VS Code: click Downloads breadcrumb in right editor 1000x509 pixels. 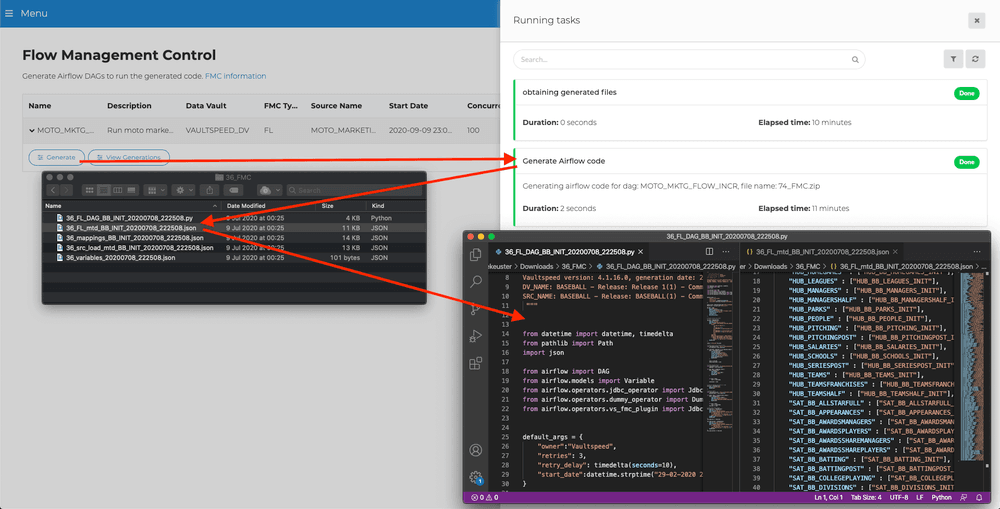tap(771, 266)
